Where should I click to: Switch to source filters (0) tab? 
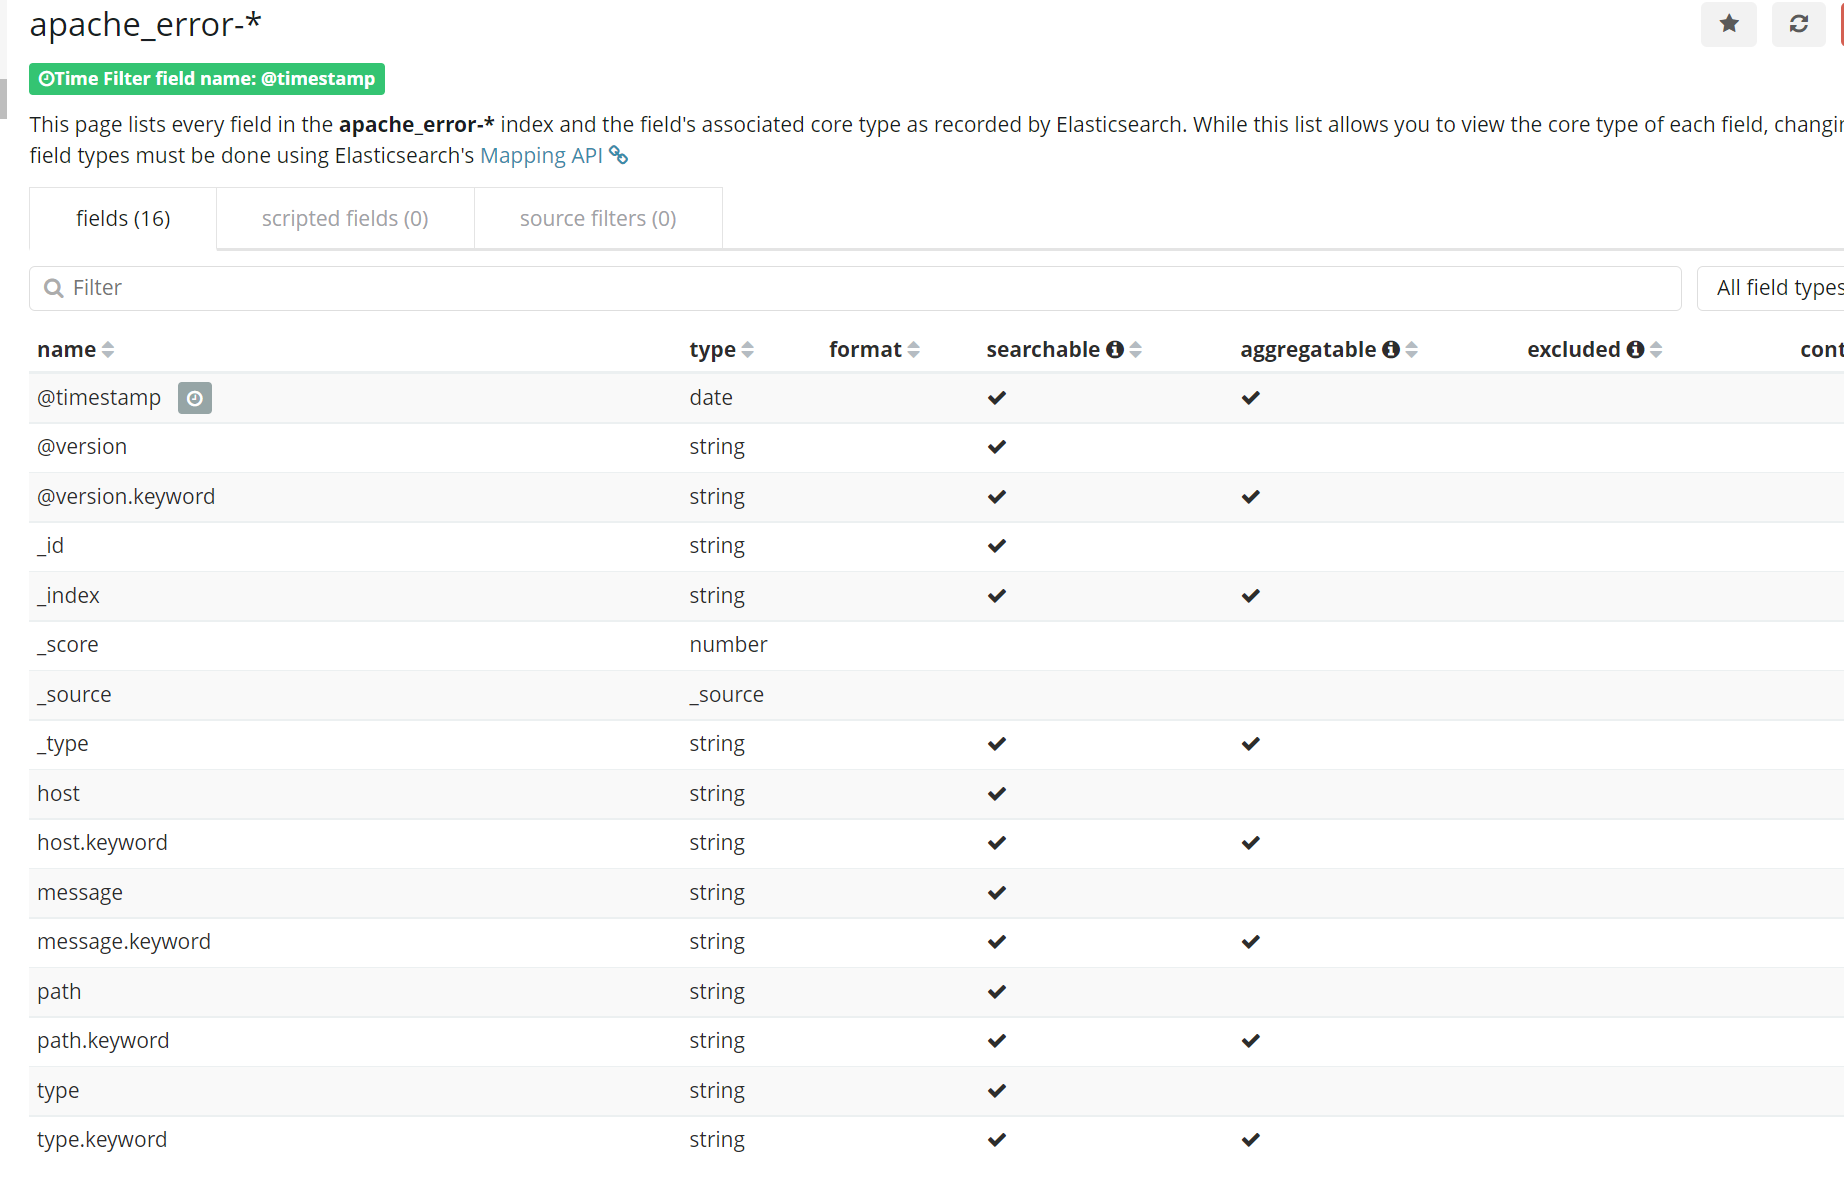[598, 218]
